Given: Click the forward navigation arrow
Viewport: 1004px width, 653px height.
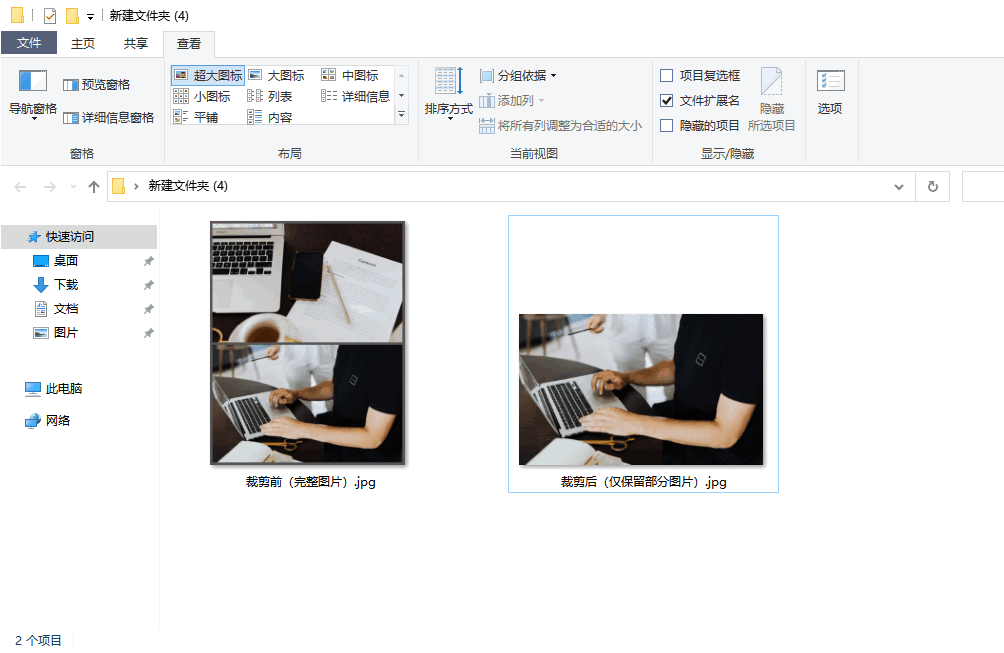Looking at the screenshot, I should point(49,187).
